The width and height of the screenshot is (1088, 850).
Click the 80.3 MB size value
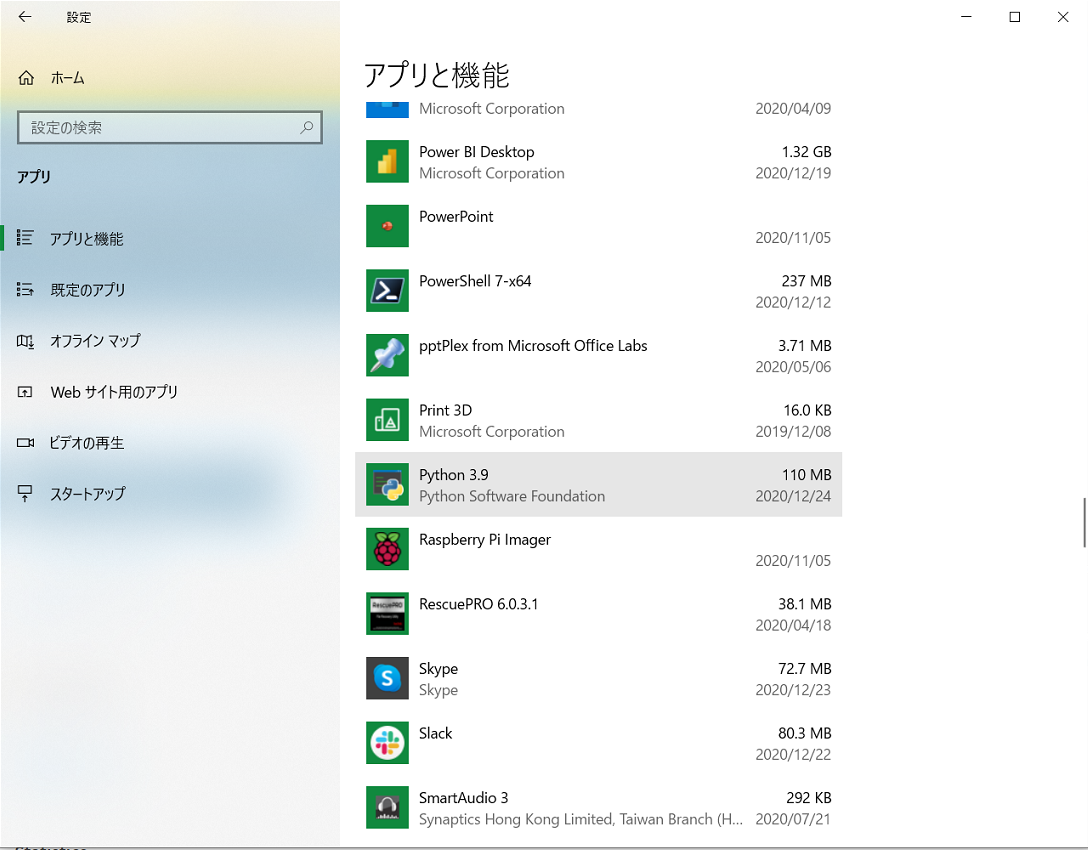(804, 733)
